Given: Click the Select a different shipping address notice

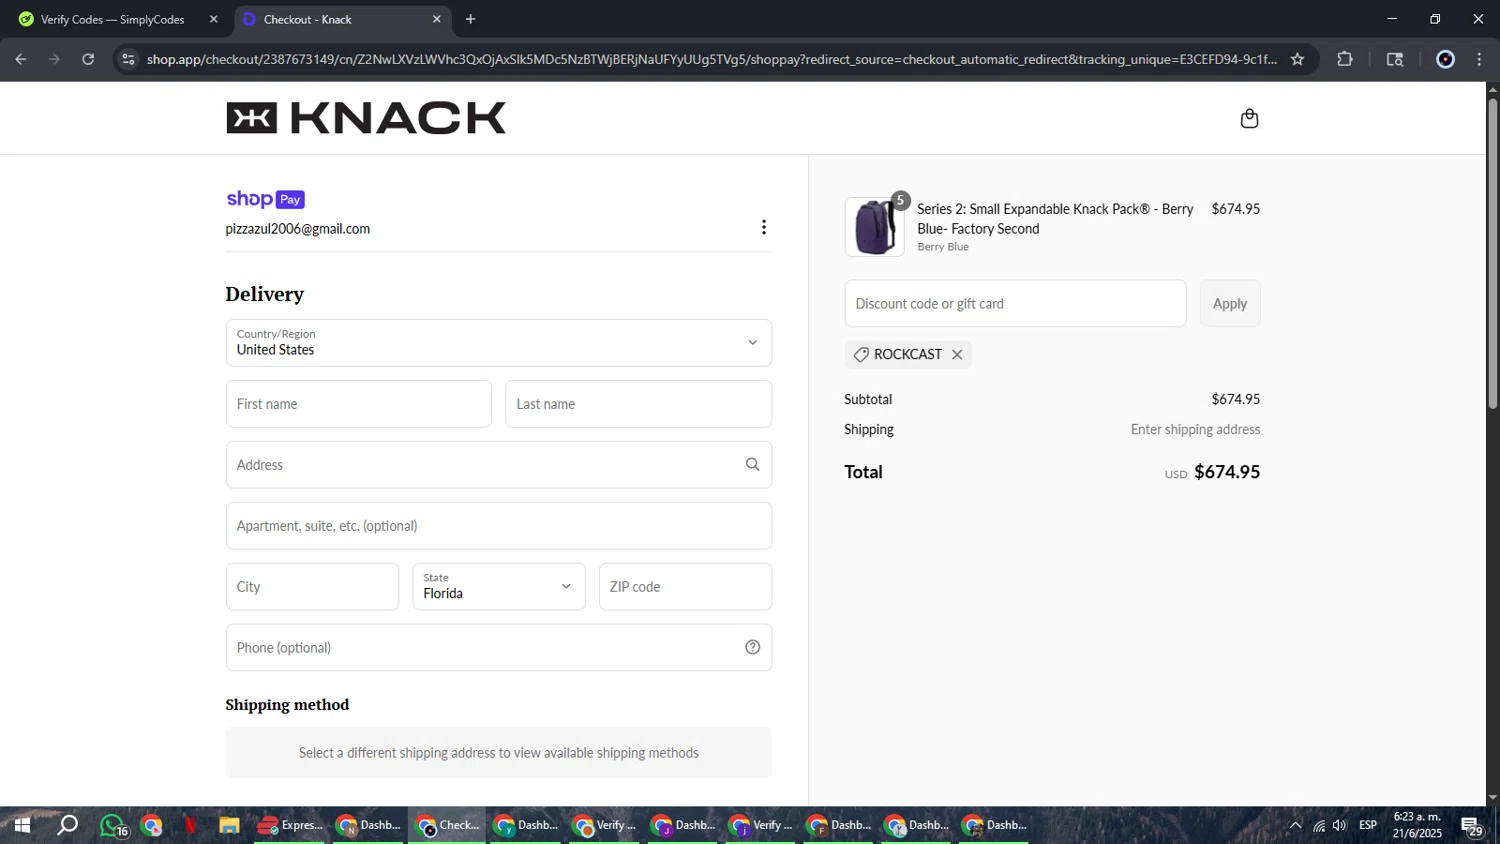Looking at the screenshot, I should point(499,753).
